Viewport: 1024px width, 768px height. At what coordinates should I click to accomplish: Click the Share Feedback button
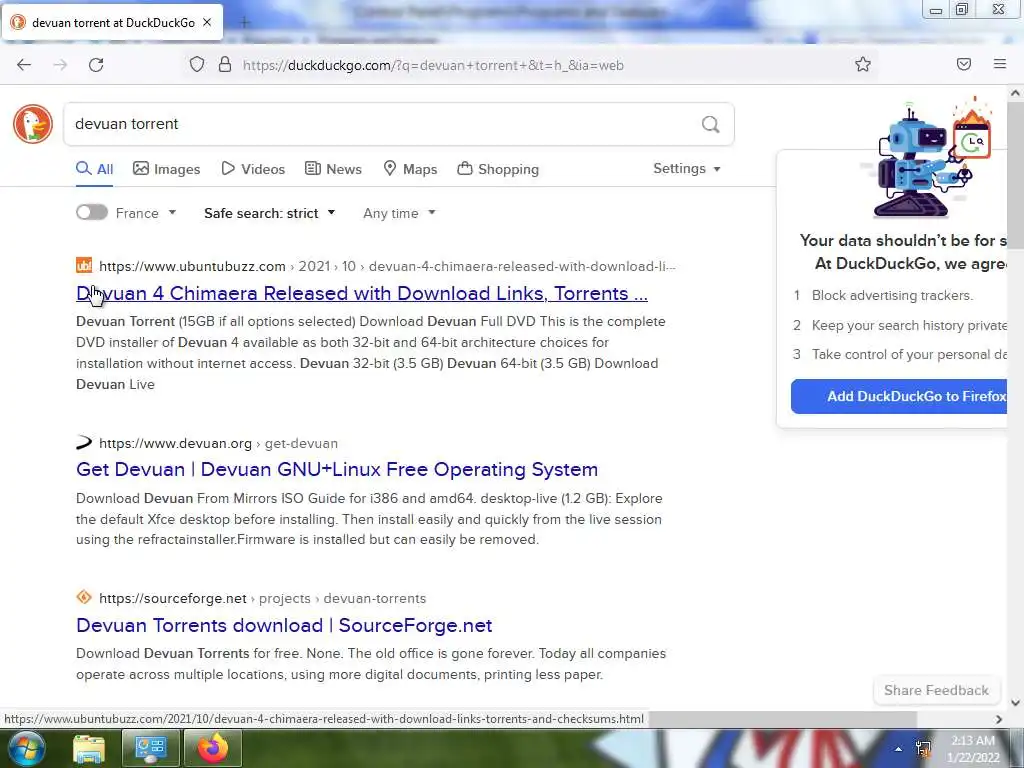pos(936,690)
